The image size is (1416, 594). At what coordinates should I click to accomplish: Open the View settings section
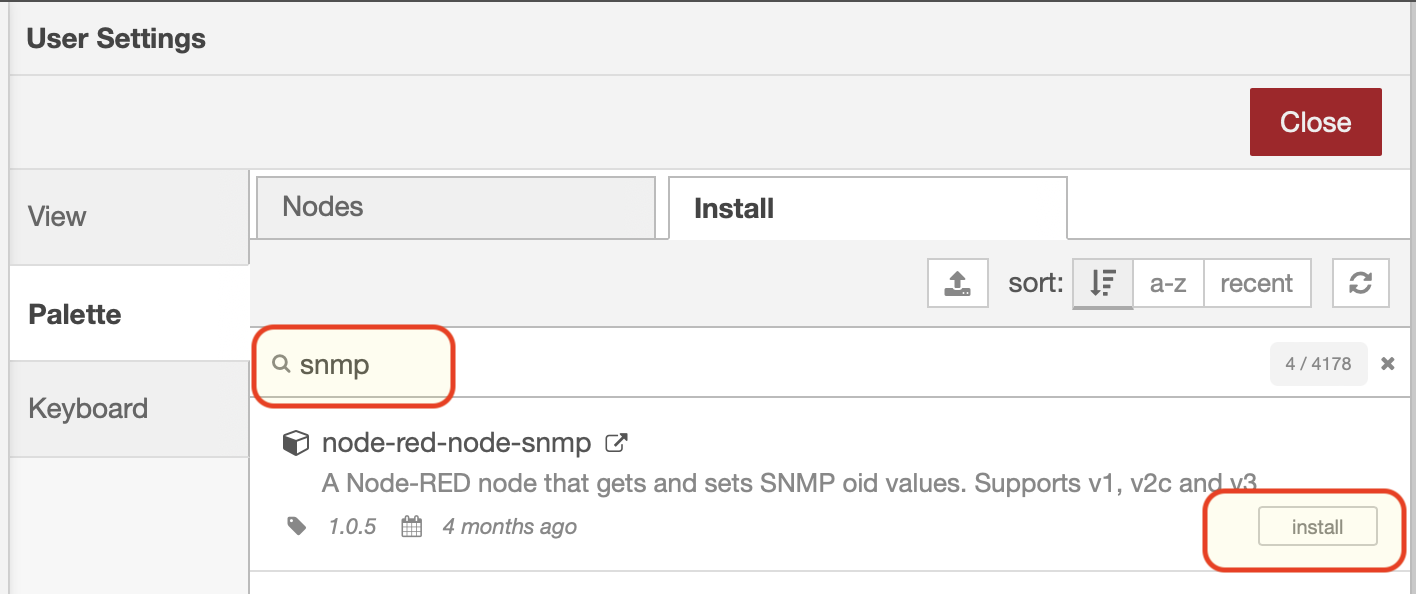pos(129,217)
